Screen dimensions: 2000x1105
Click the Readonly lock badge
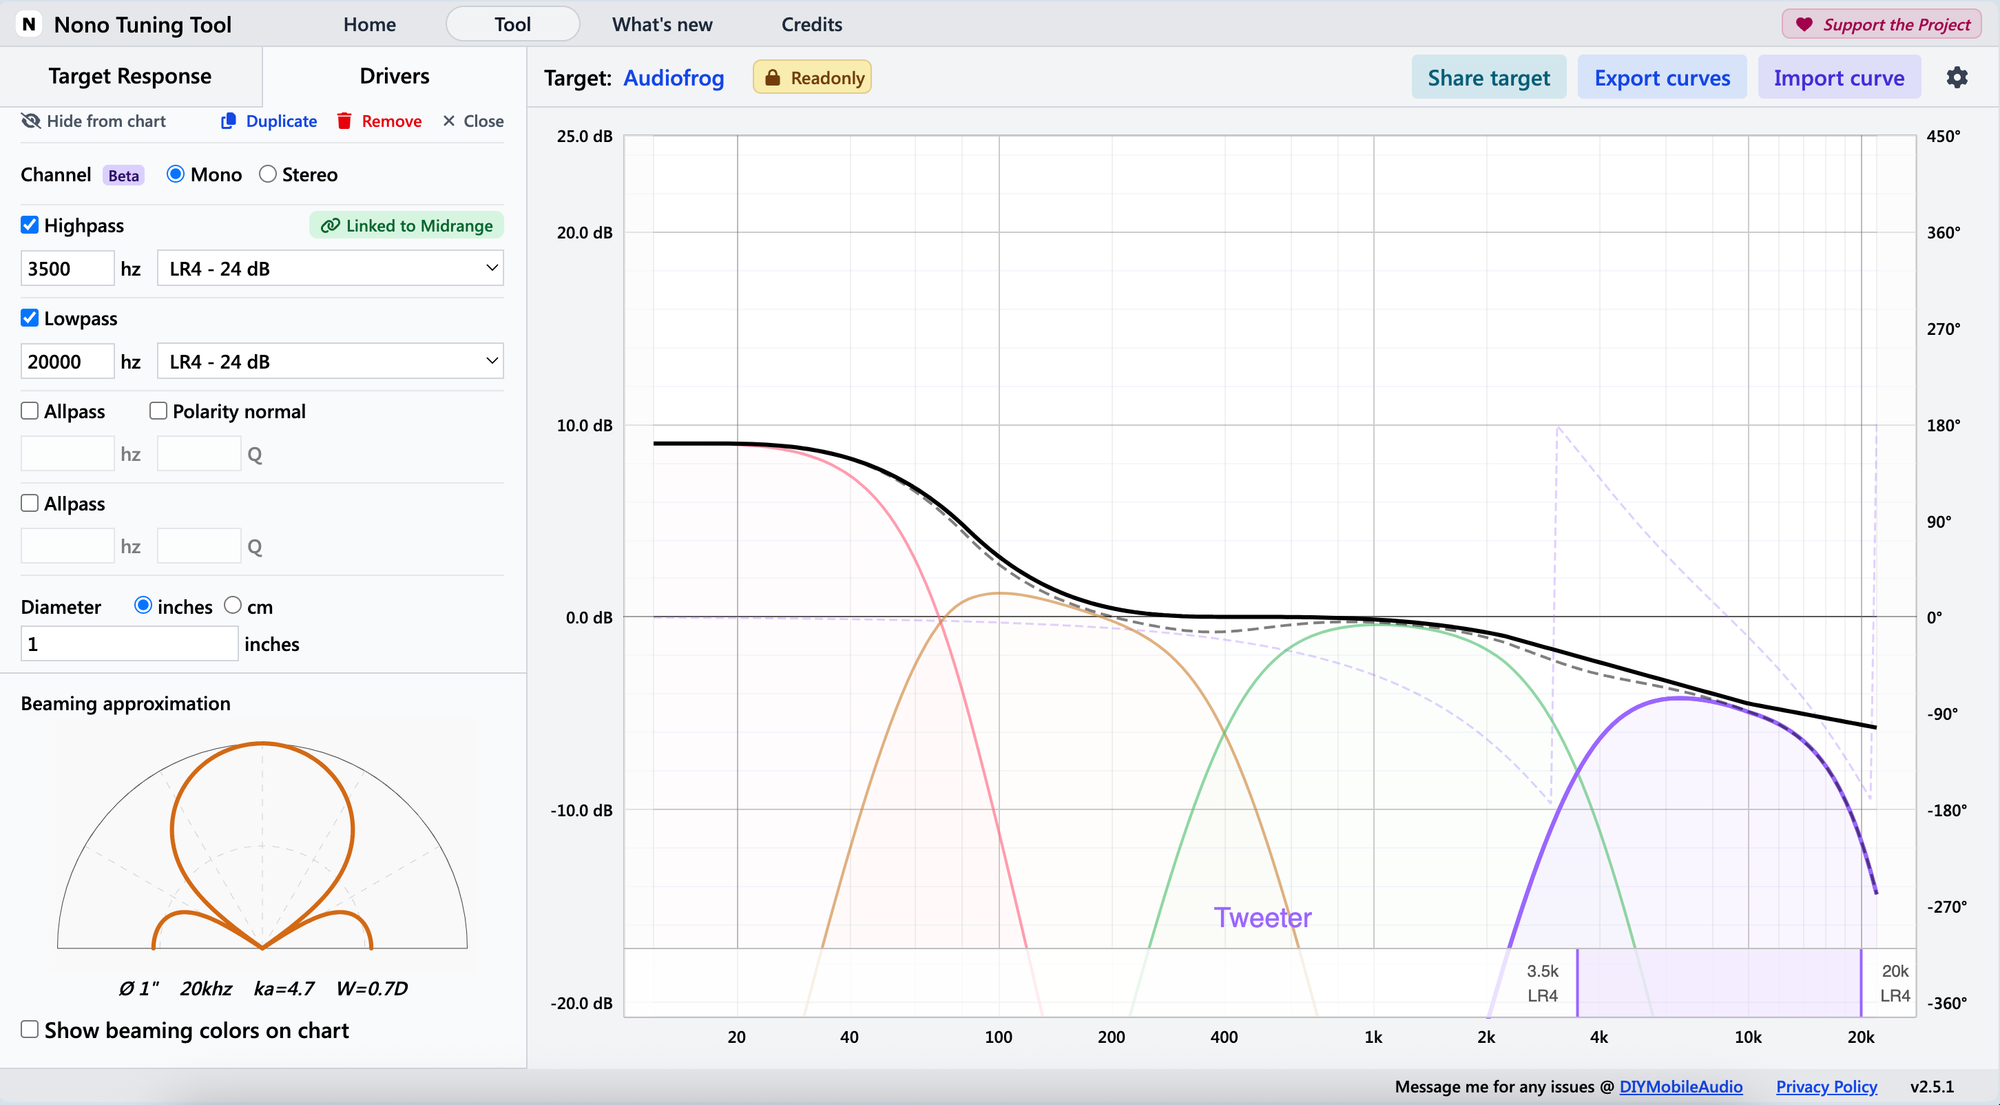click(x=812, y=78)
